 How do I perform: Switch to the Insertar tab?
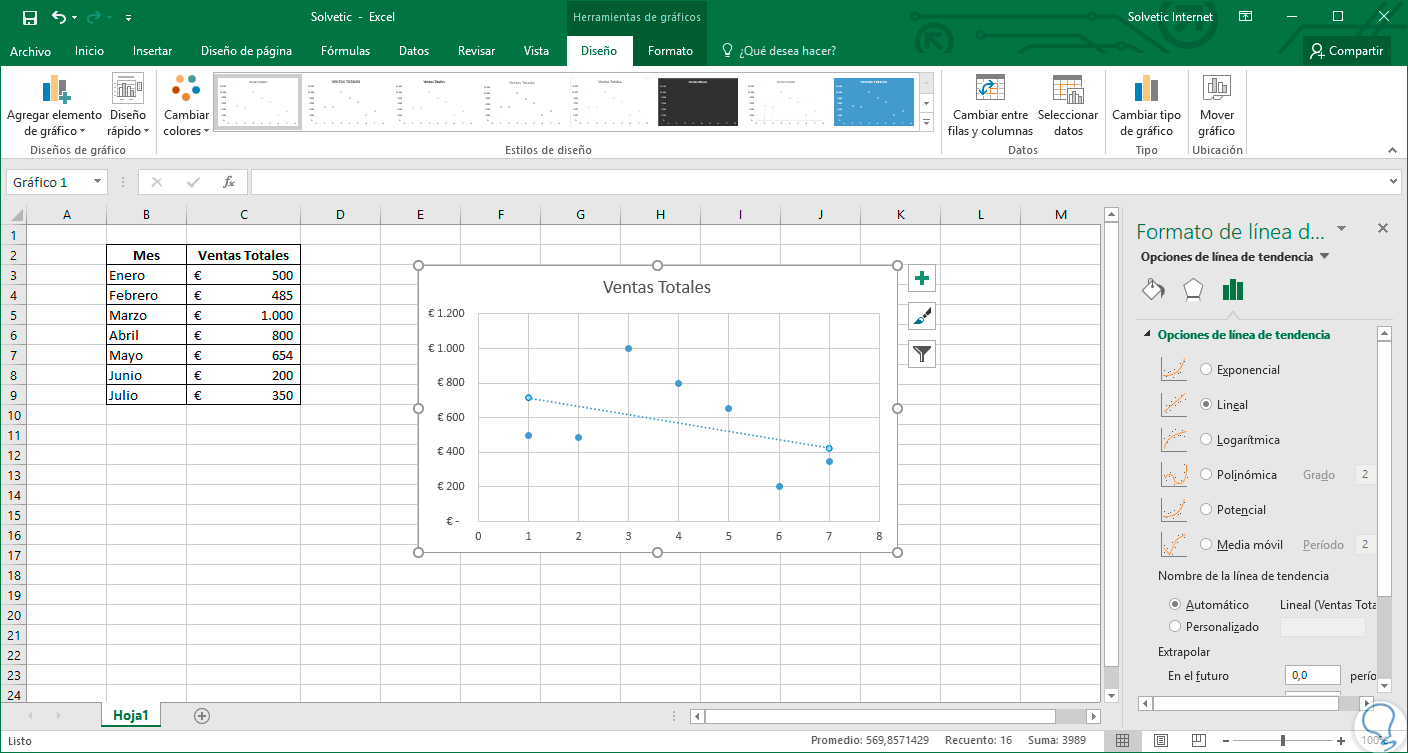click(152, 51)
